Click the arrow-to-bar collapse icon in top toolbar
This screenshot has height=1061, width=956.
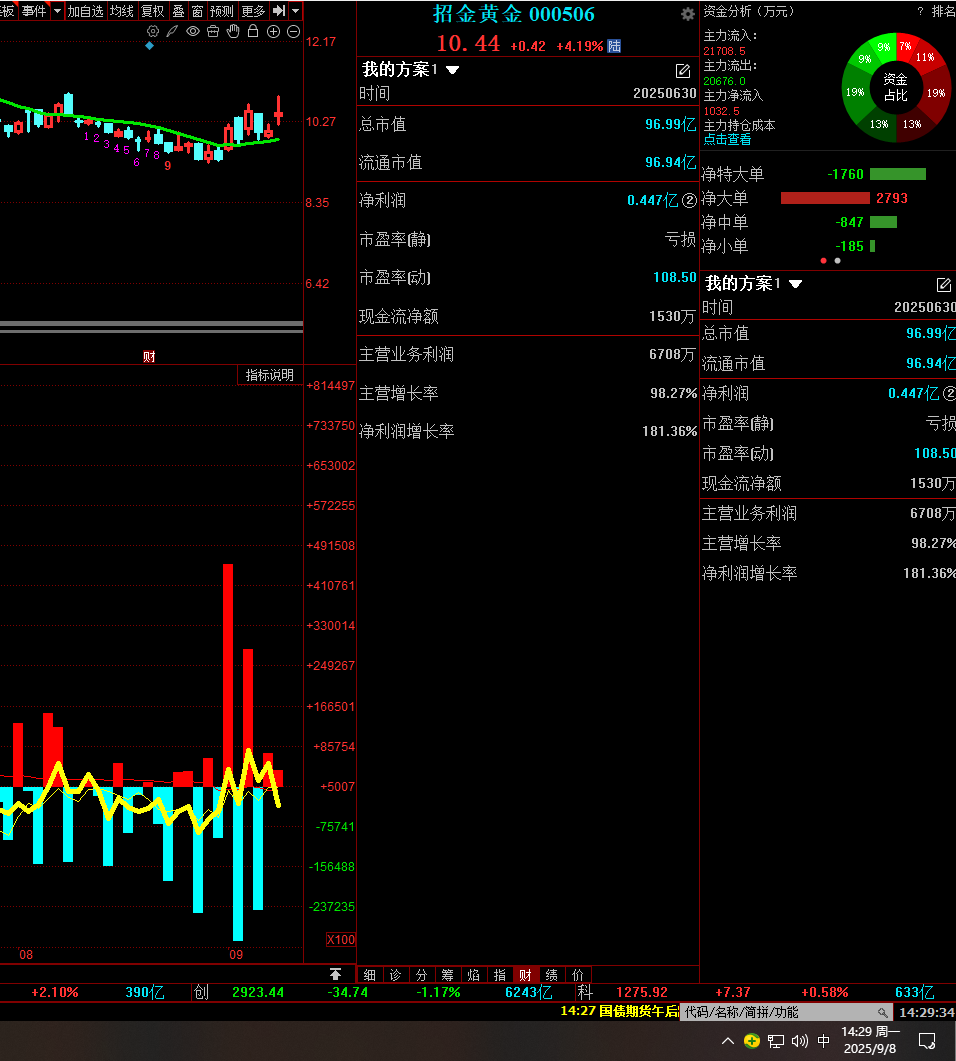coord(279,11)
